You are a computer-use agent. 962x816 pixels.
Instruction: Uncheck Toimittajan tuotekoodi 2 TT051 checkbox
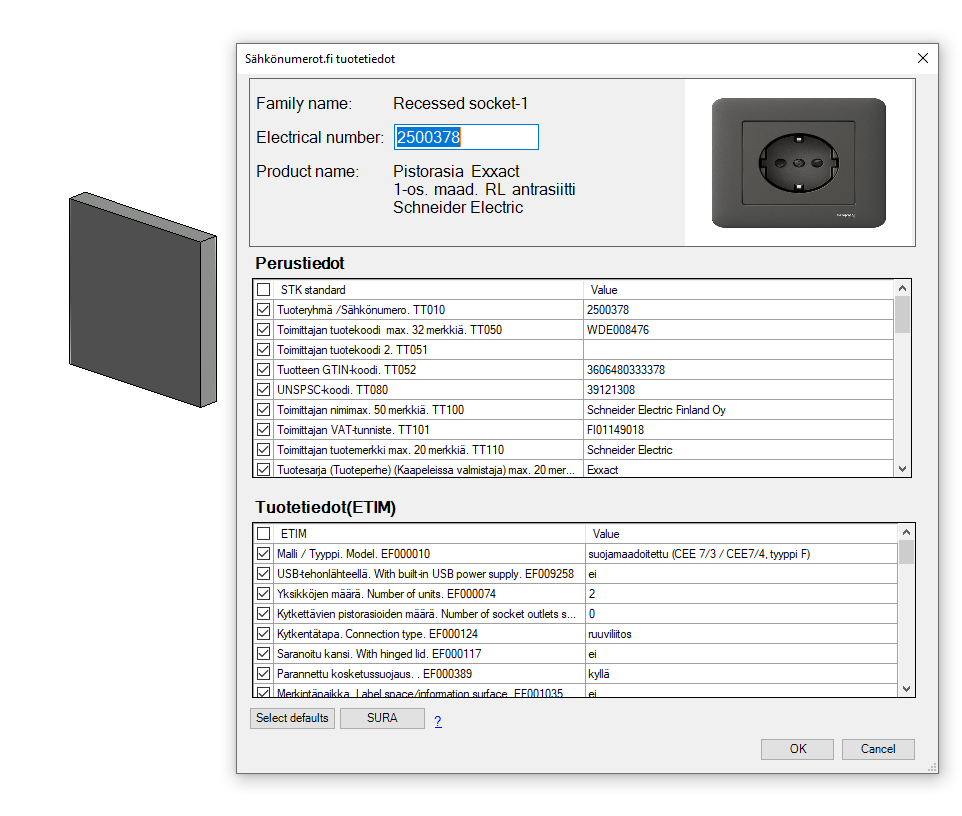click(x=264, y=350)
